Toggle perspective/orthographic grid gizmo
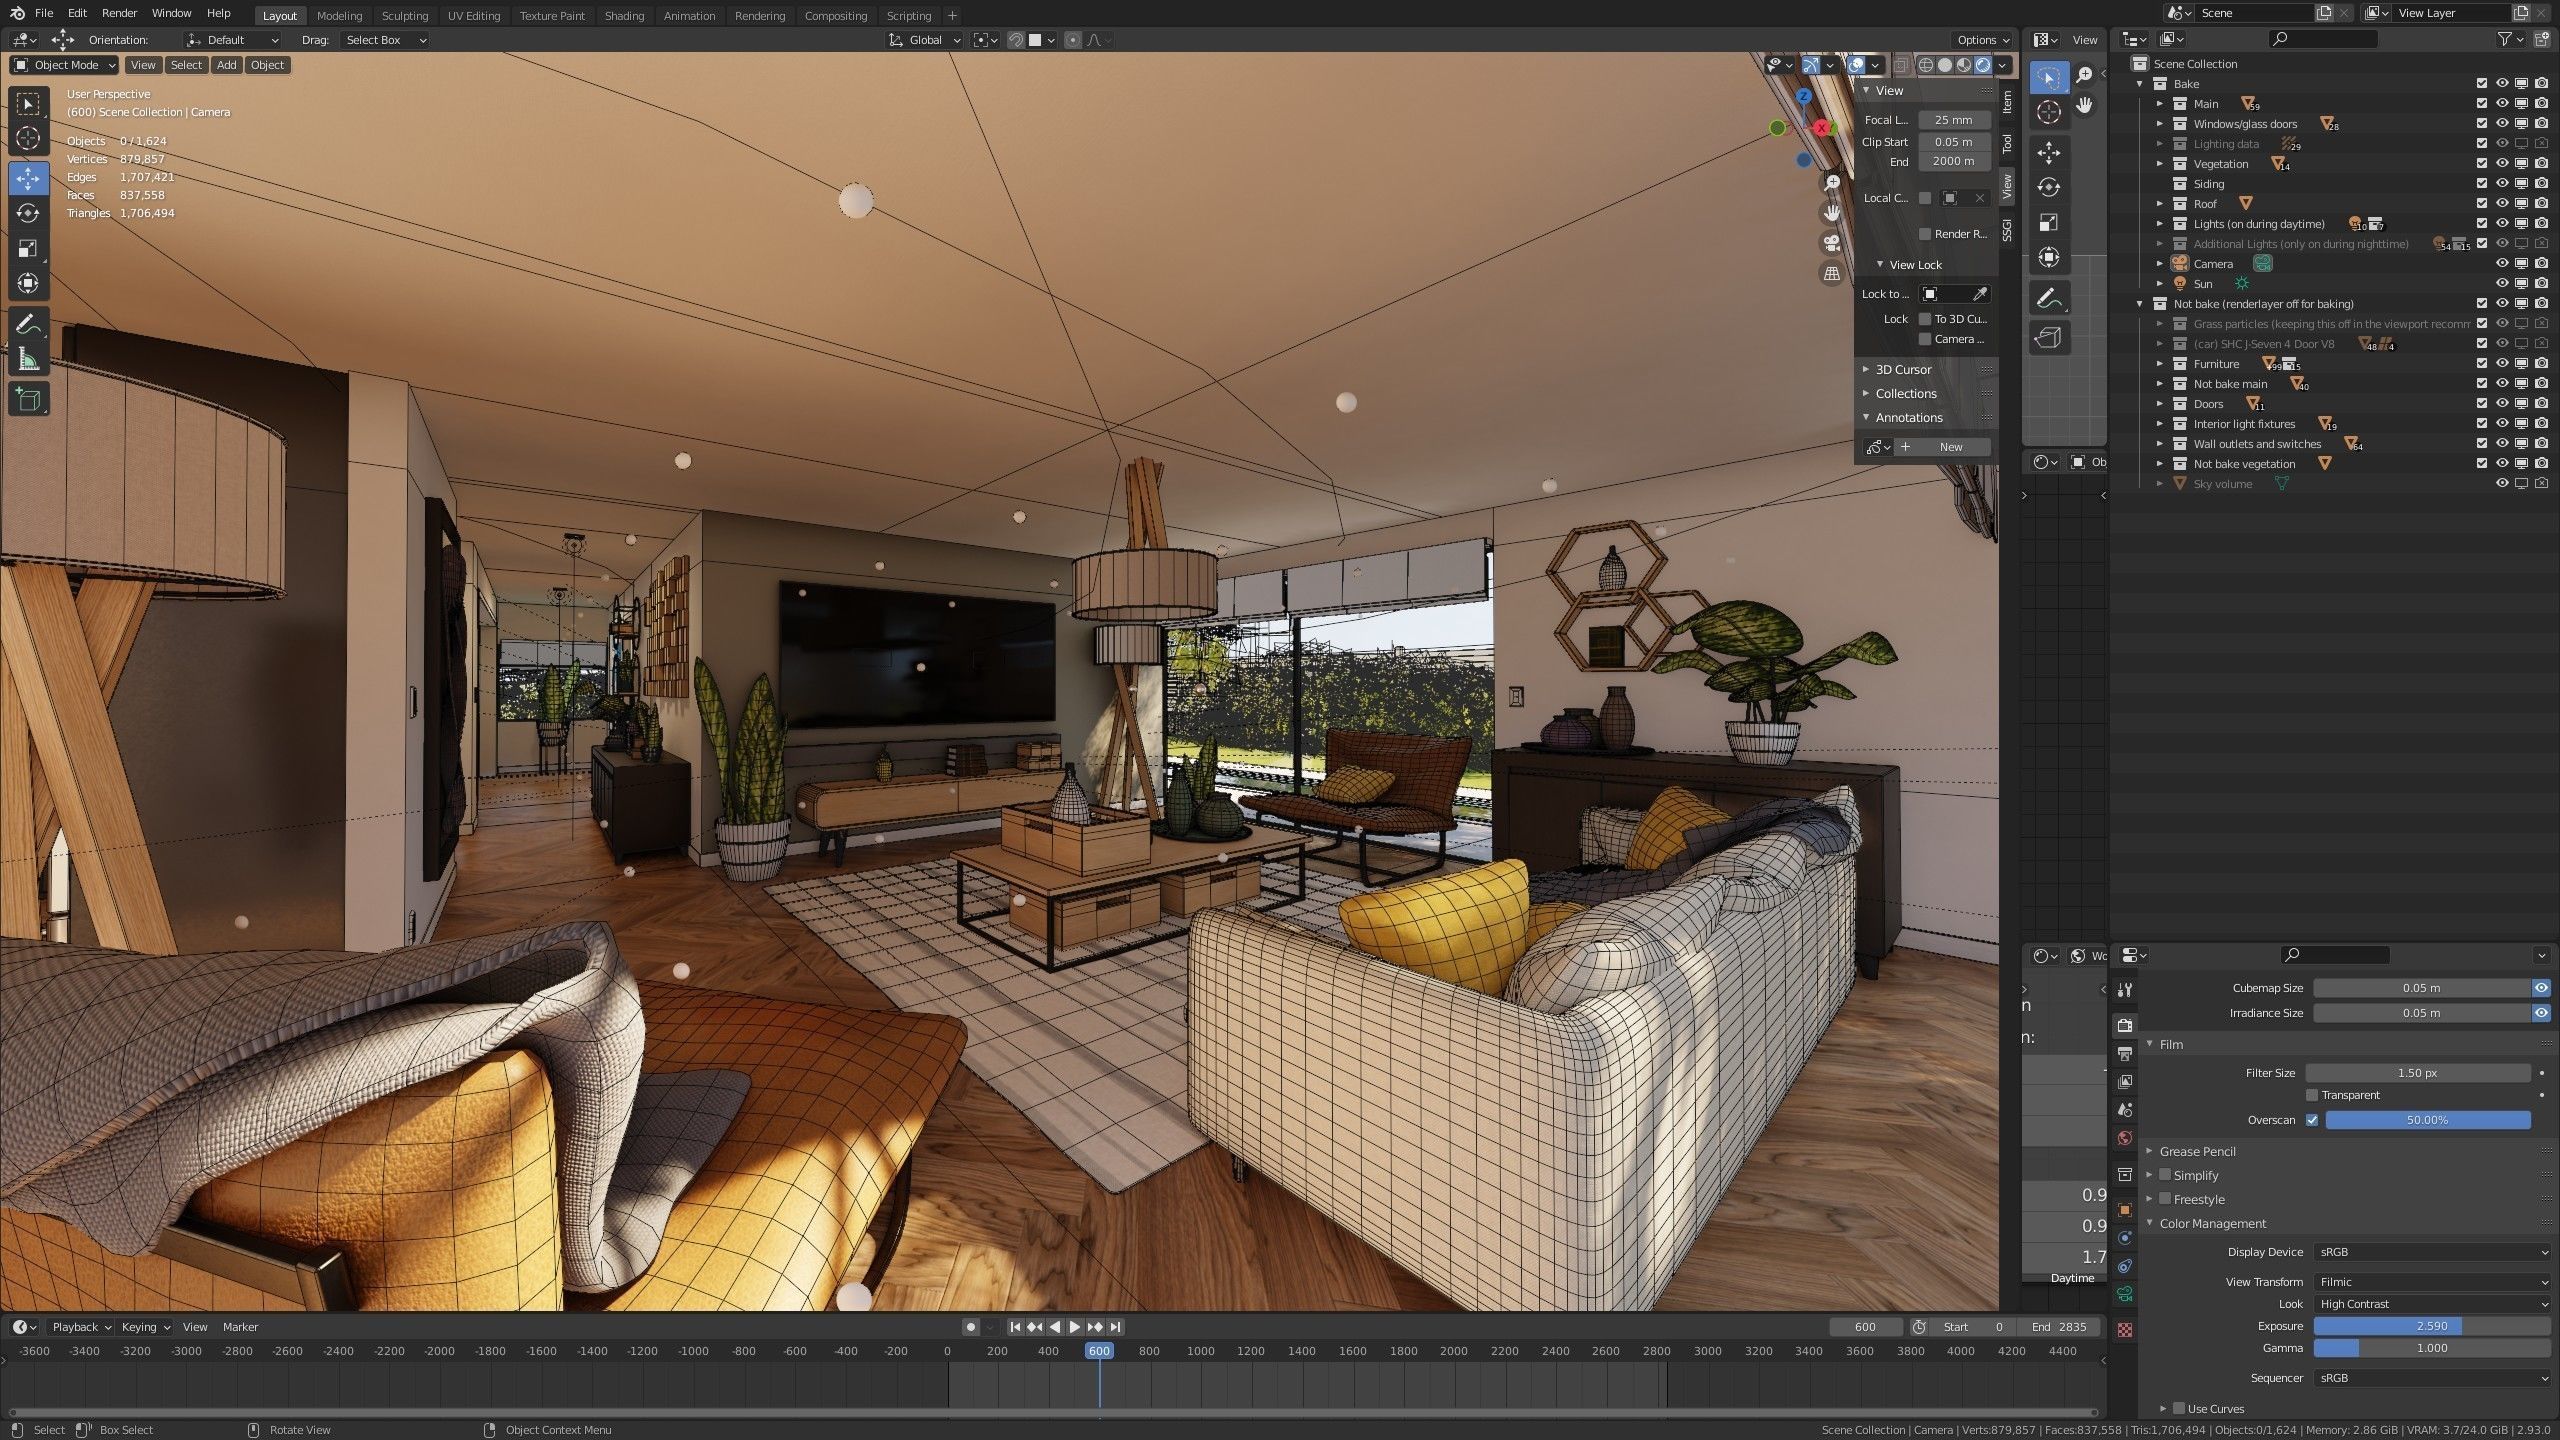The height and width of the screenshot is (1440, 2560). (1832, 273)
